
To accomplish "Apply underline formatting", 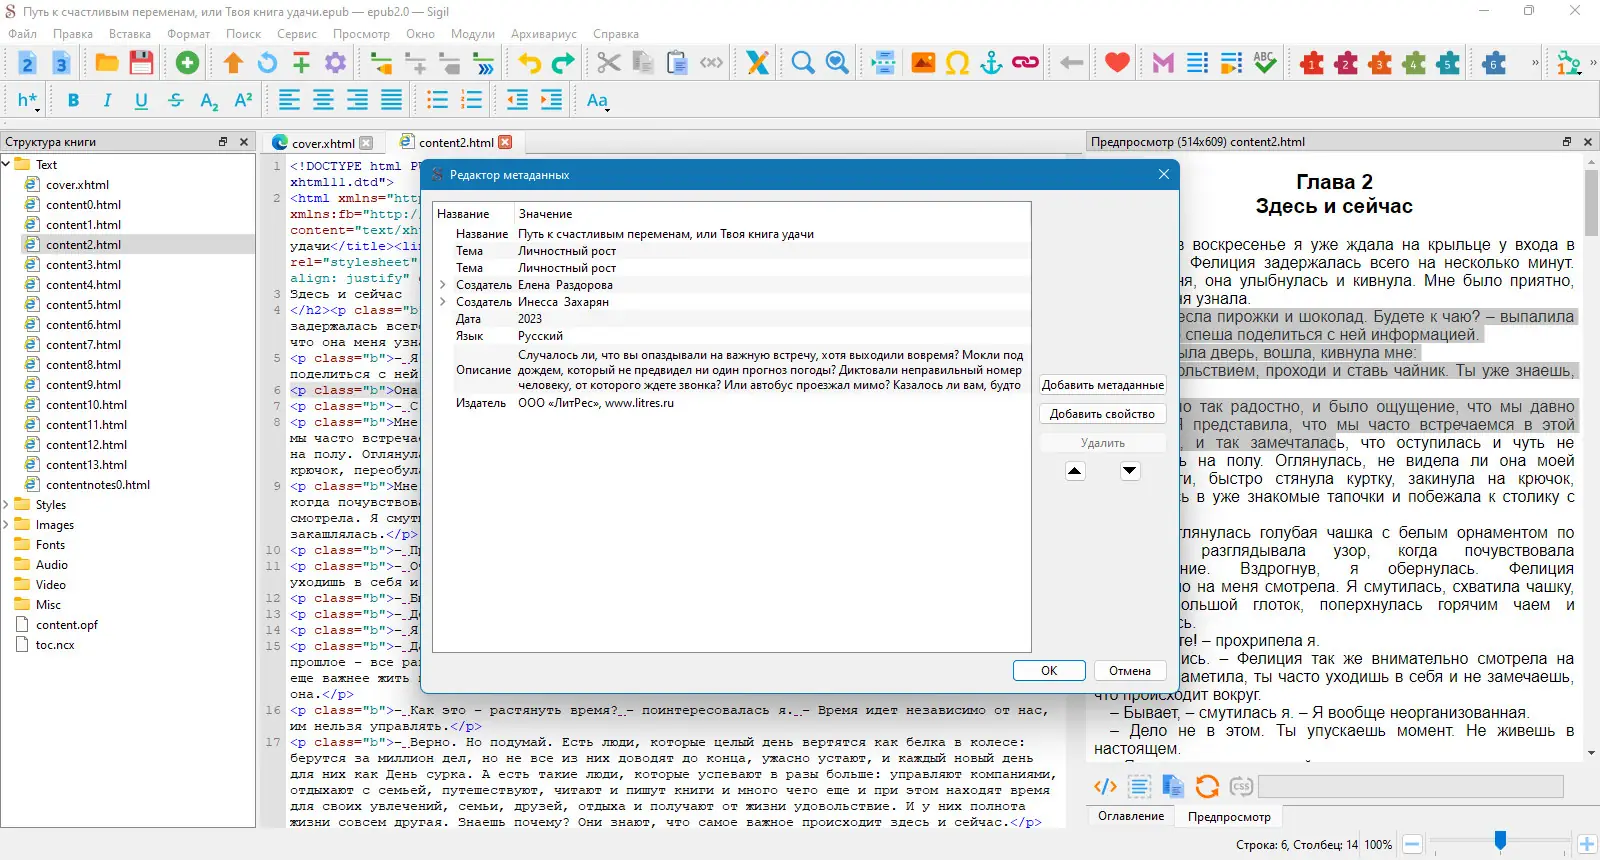I will [x=141, y=100].
